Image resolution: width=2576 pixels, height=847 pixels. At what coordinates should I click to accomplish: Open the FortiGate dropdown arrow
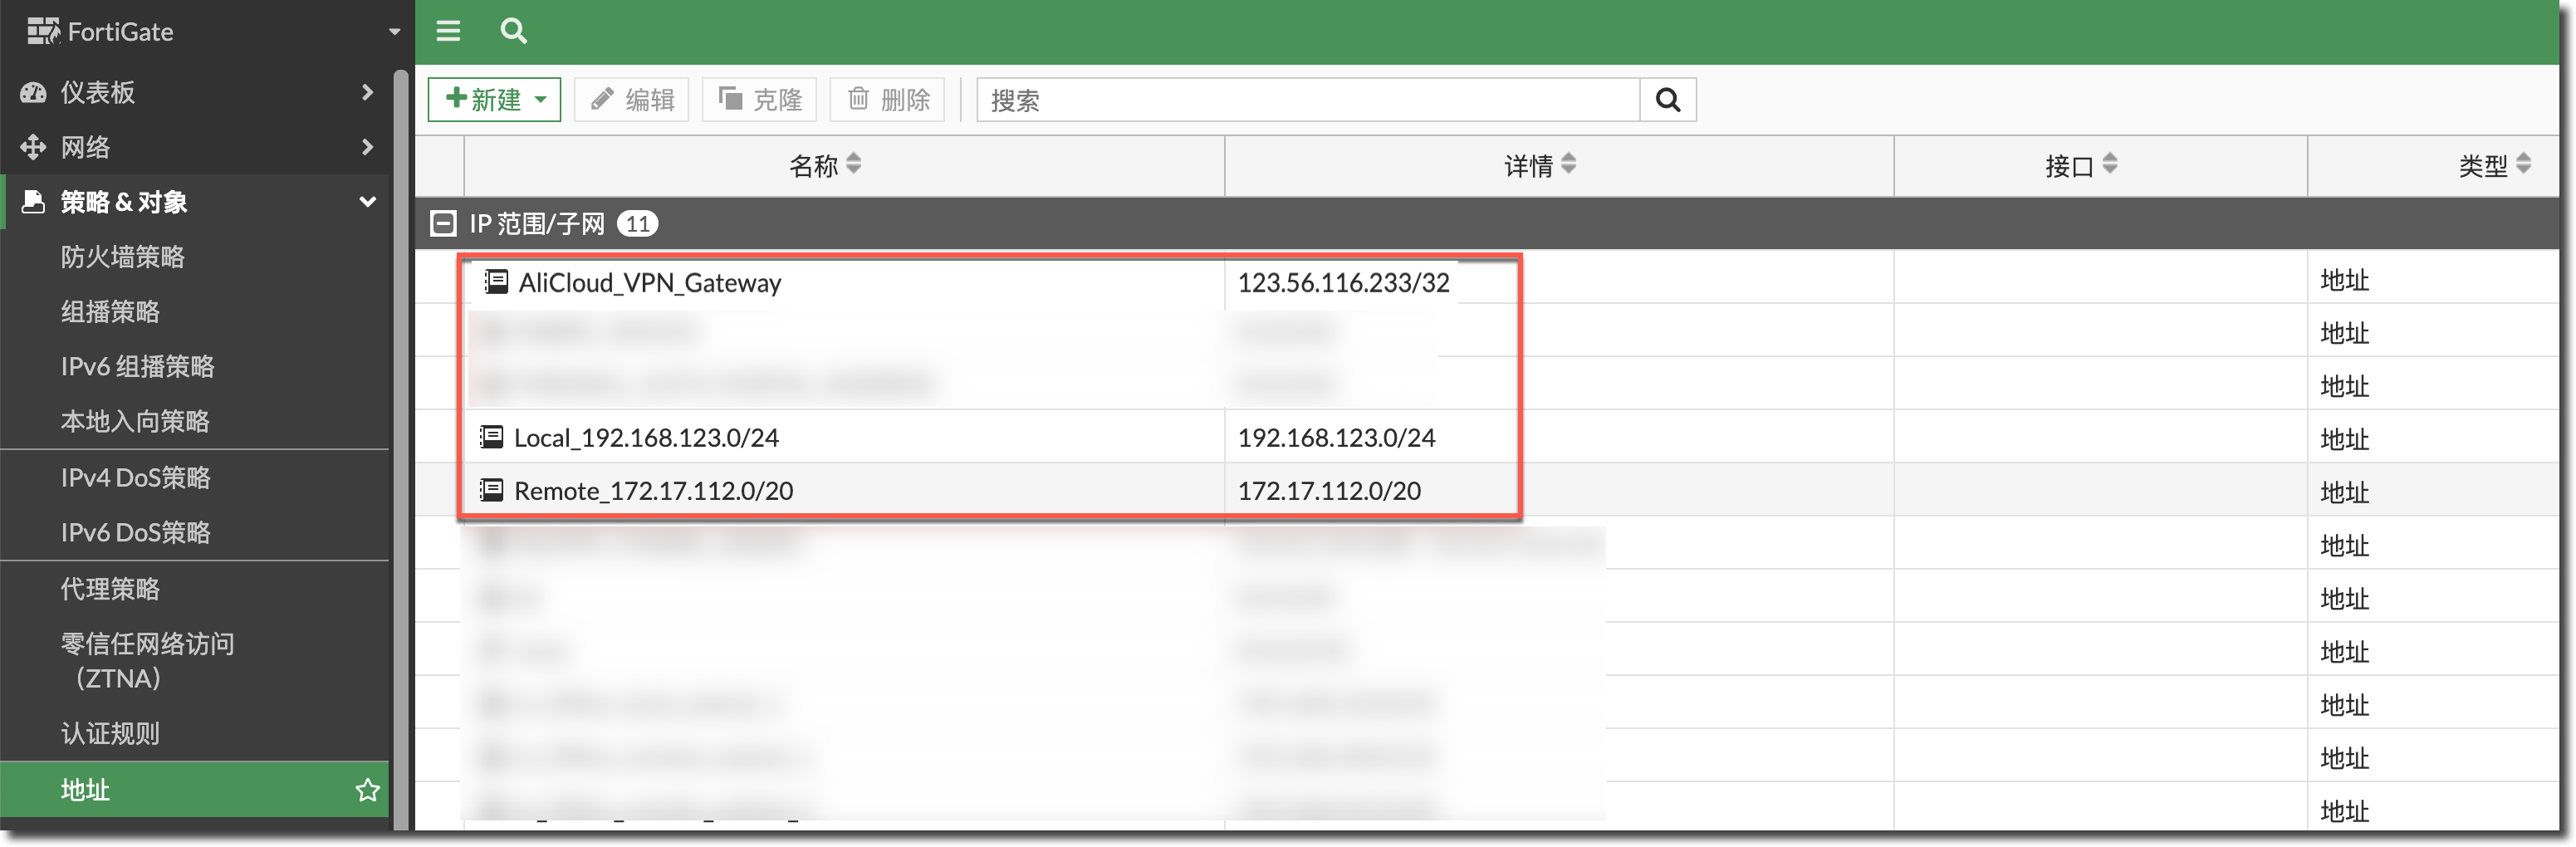coord(394,32)
